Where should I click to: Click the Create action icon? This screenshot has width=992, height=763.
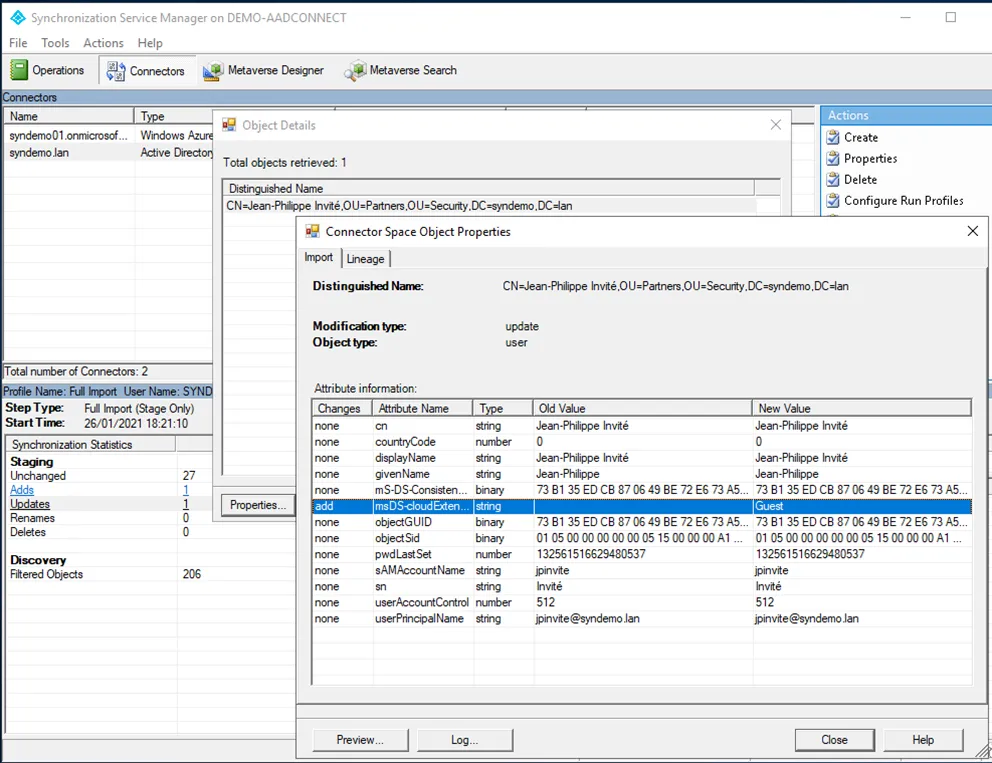coord(833,137)
